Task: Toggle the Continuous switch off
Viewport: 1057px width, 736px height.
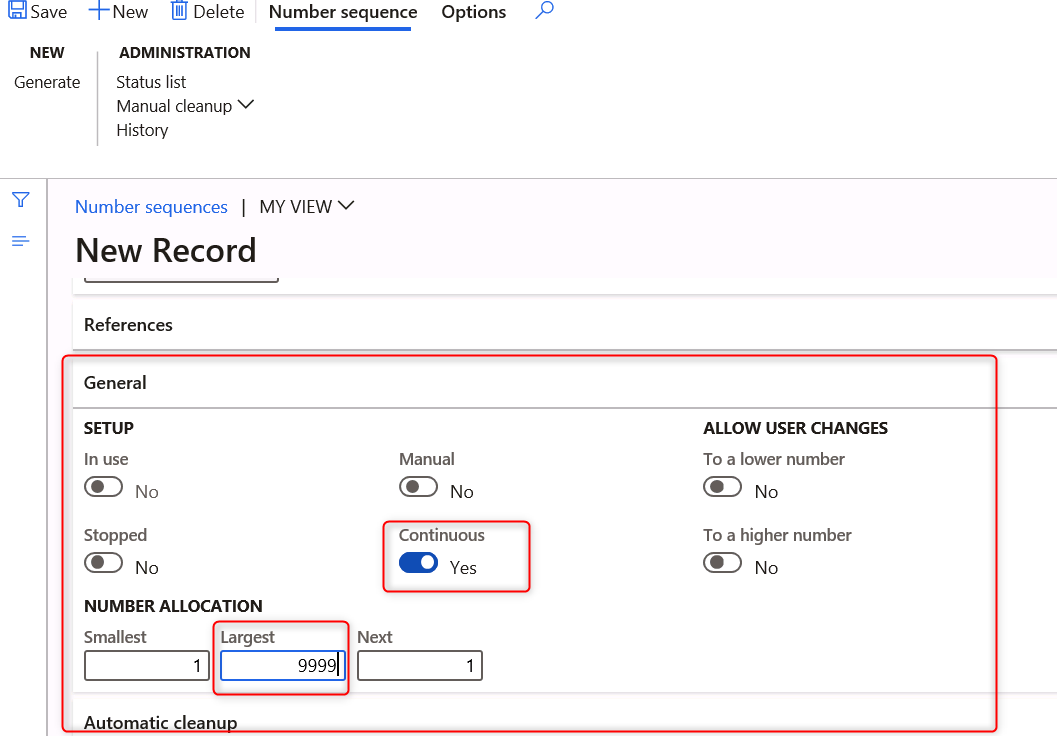Action: (x=418, y=562)
